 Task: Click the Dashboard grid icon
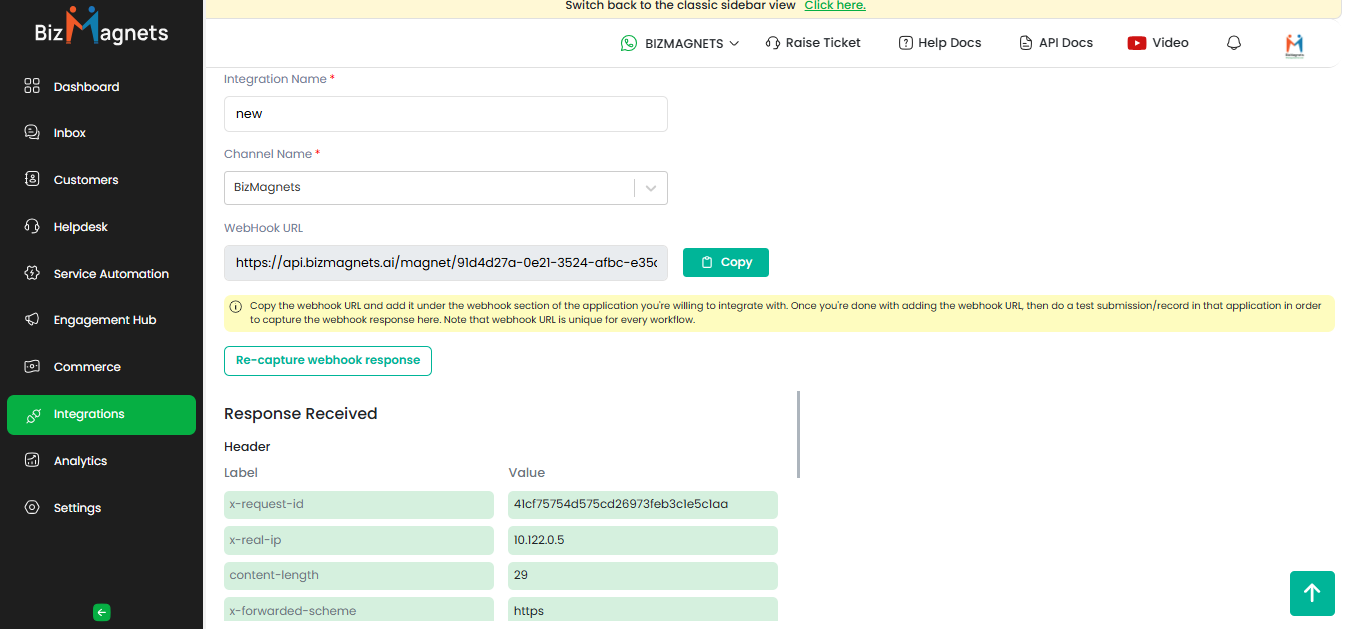coord(32,86)
